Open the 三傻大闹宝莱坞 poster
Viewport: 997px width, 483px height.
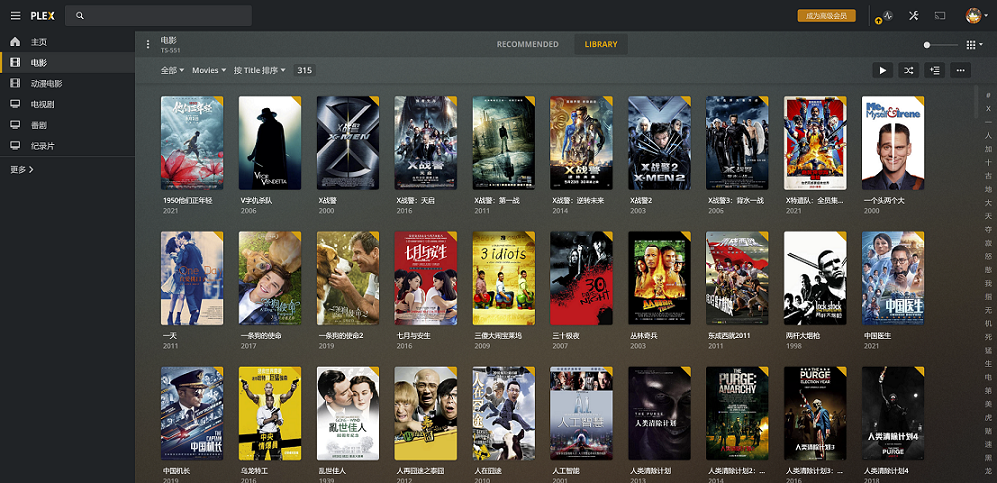[x=504, y=278]
